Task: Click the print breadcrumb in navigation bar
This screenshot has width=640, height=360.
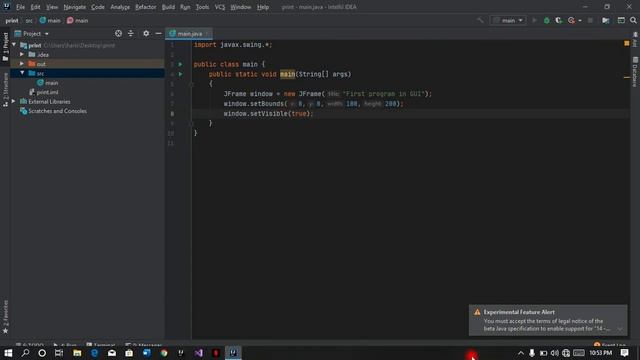Action: [12, 20]
